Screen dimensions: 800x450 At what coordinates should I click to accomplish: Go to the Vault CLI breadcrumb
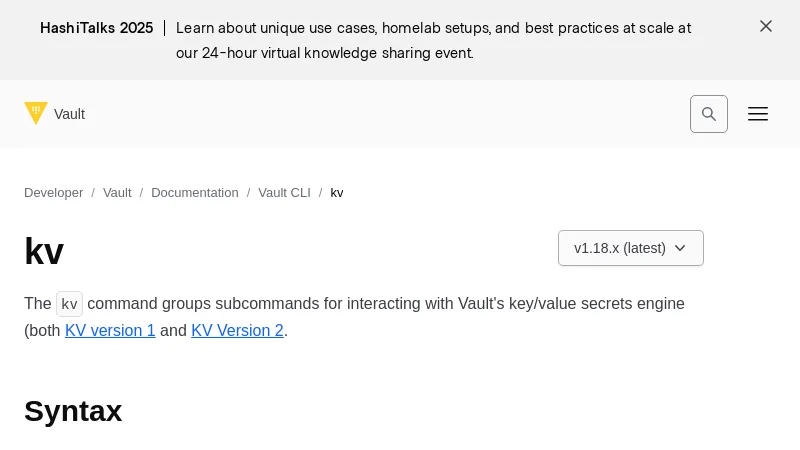(x=284, y=193)
